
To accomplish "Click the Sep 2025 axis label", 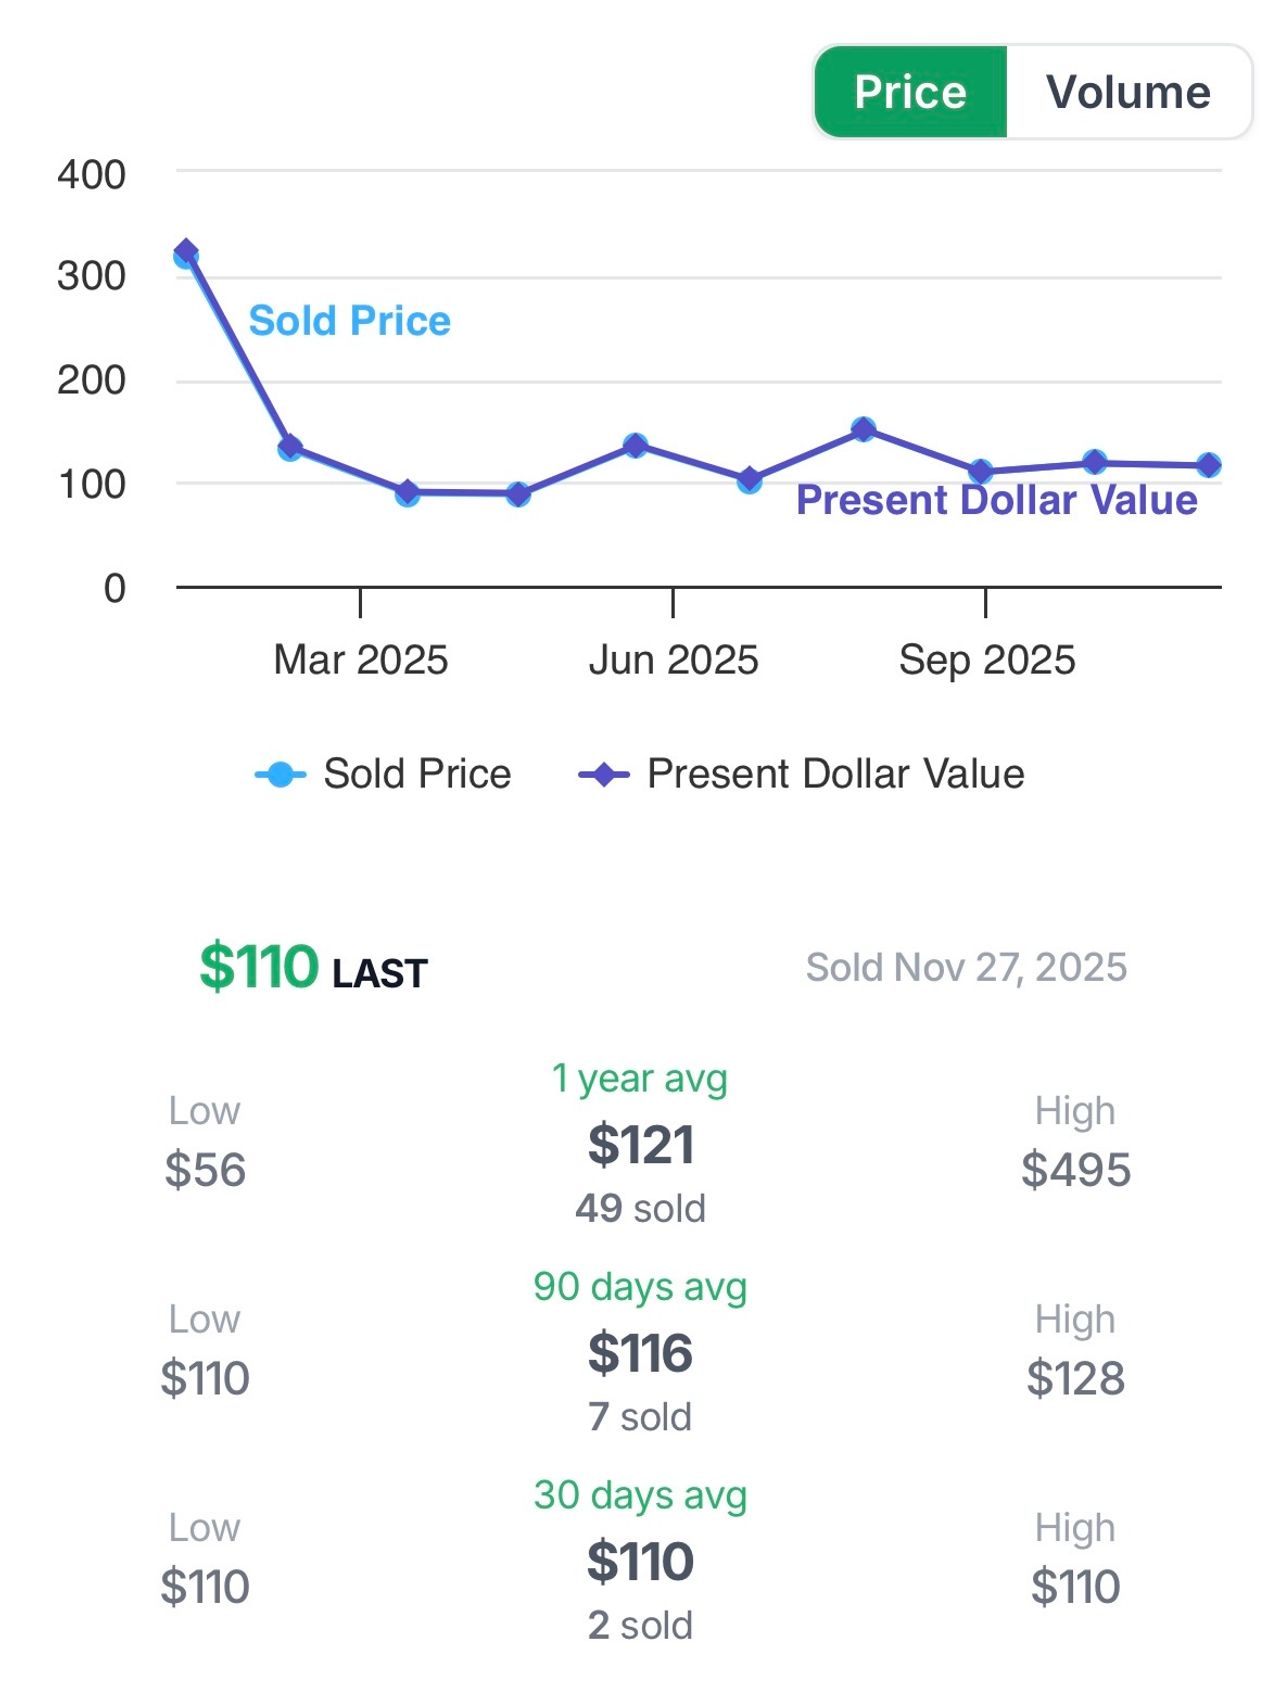I will pos(986,660).
